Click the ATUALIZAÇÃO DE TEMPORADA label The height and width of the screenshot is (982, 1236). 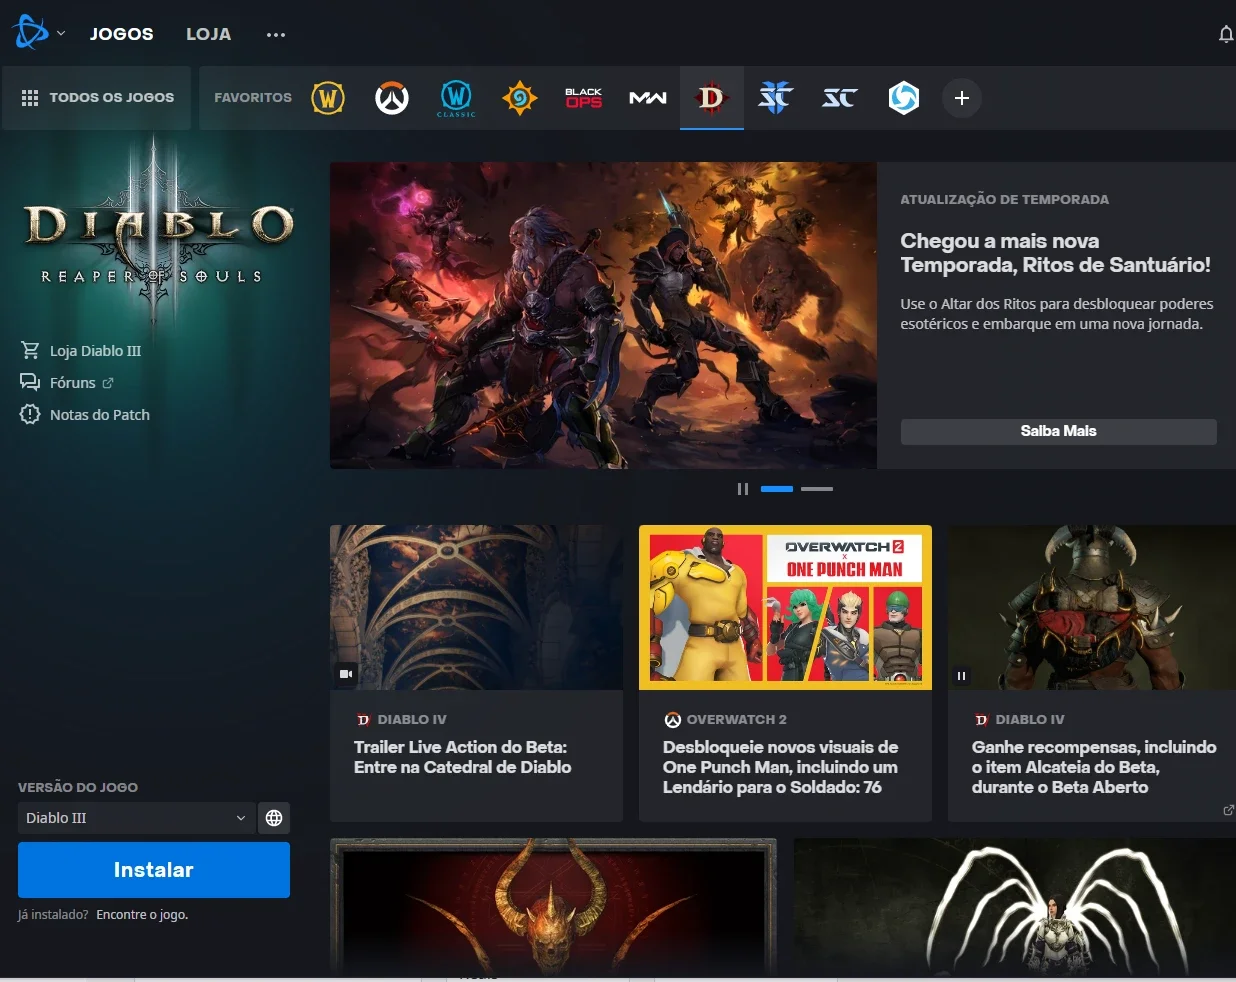click(x=1004, y=199)
